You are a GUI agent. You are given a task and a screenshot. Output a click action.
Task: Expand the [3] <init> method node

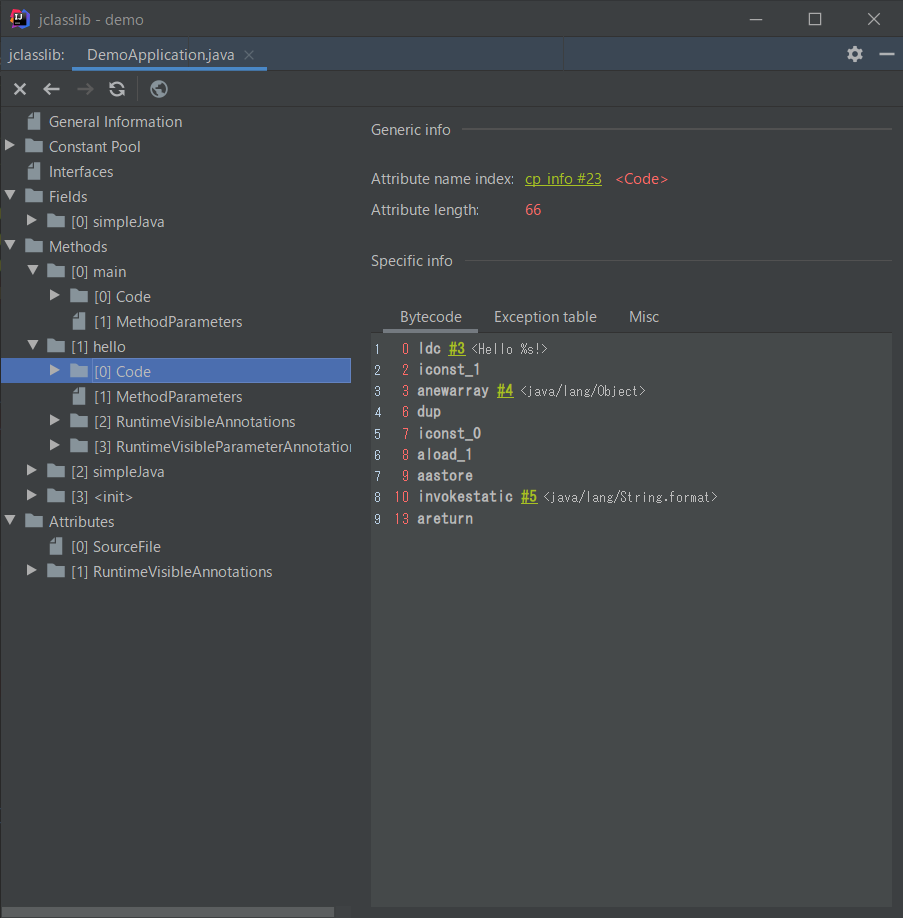[33, 496]
